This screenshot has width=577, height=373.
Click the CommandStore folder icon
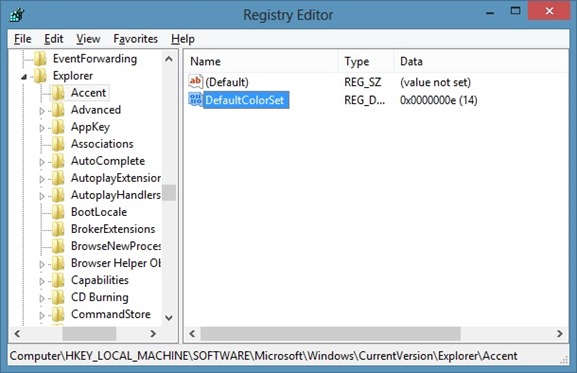pyautogui.click(x=58, y=314)
